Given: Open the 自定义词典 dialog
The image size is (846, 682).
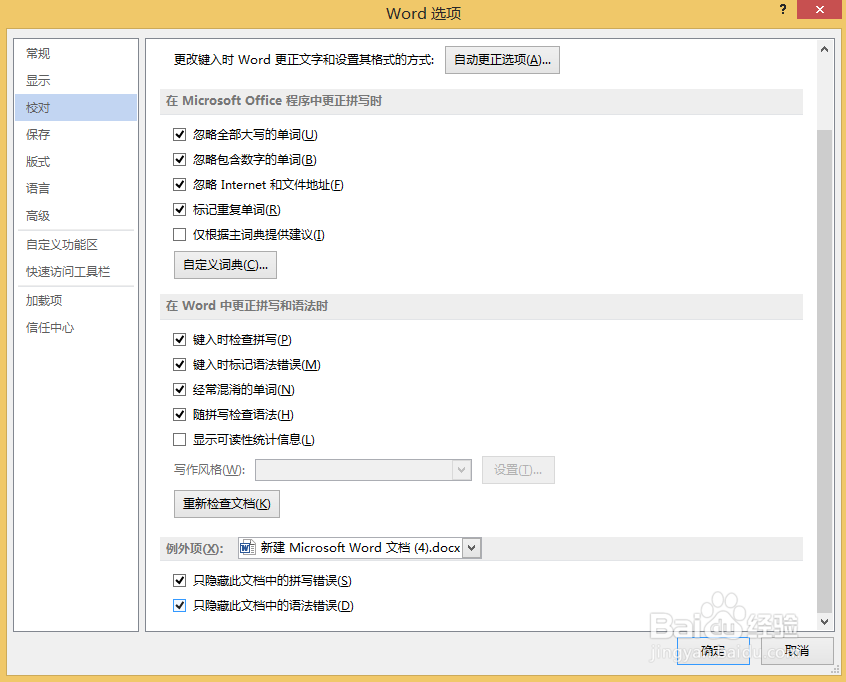Looking at the screenshot, I should 224,265.
